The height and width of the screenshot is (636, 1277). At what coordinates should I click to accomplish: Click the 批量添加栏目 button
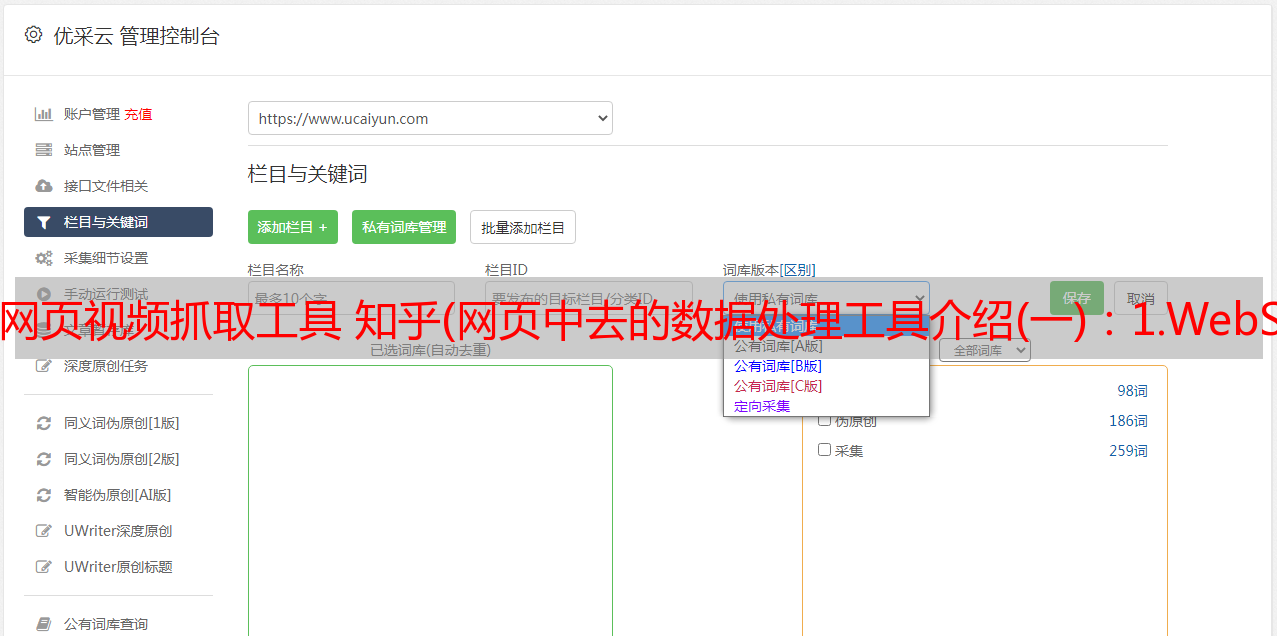coord(523,227)
